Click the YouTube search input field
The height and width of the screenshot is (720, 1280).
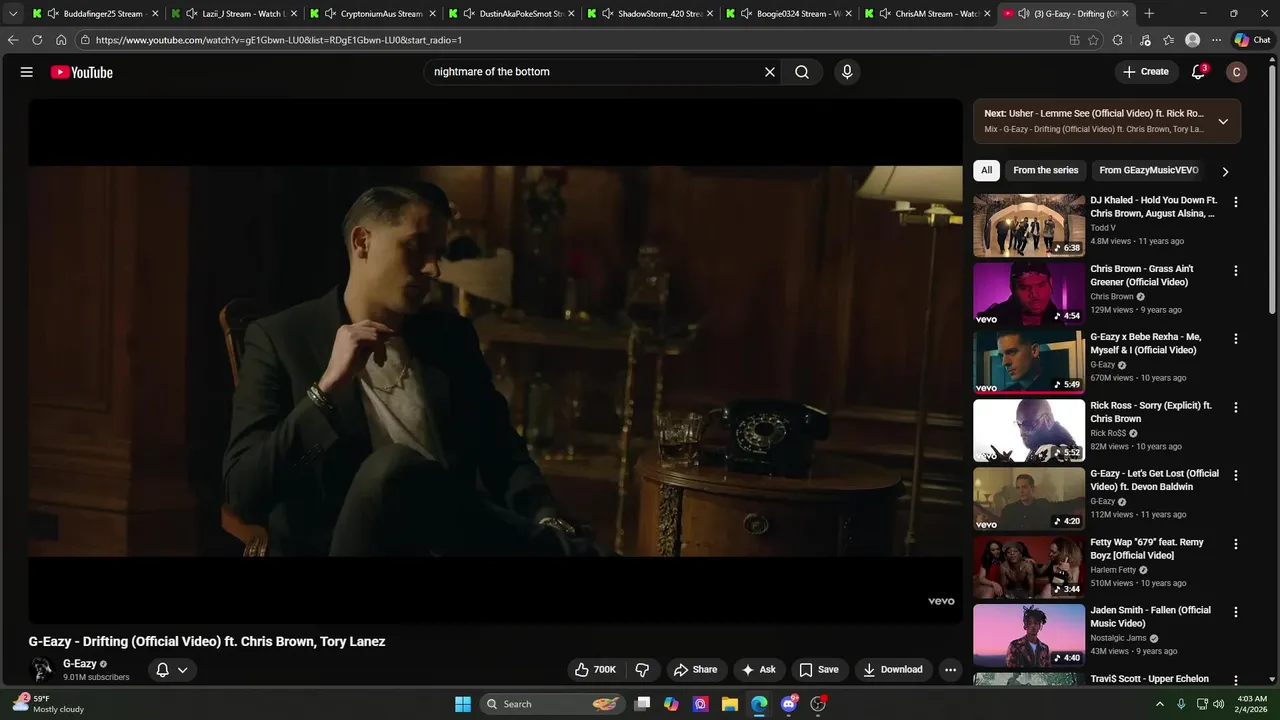pyautogui.click(x=595, y=72)
